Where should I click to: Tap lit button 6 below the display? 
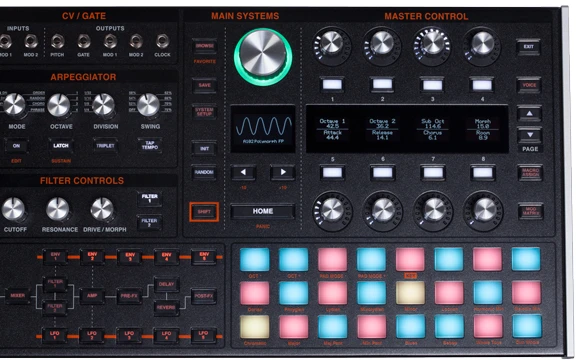click(383, 172)
